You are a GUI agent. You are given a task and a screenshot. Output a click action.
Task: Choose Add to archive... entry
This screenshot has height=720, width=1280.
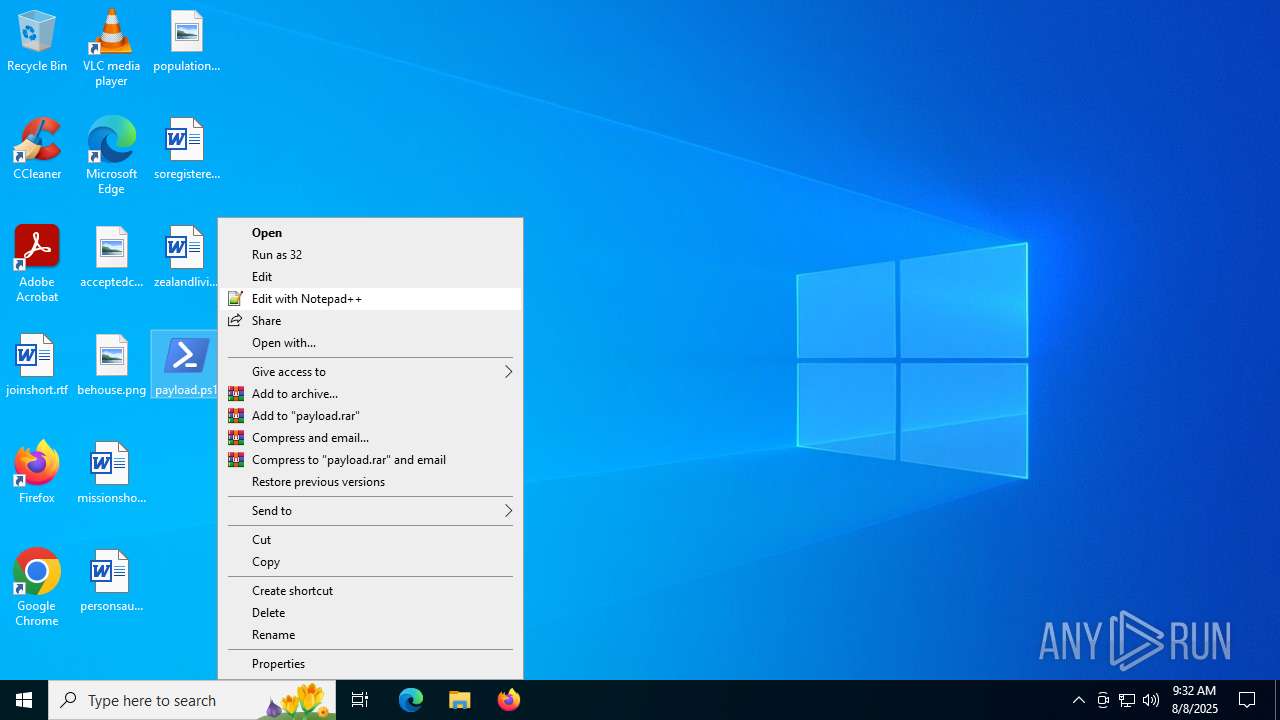pyautogui.click(x=370, y=394)
